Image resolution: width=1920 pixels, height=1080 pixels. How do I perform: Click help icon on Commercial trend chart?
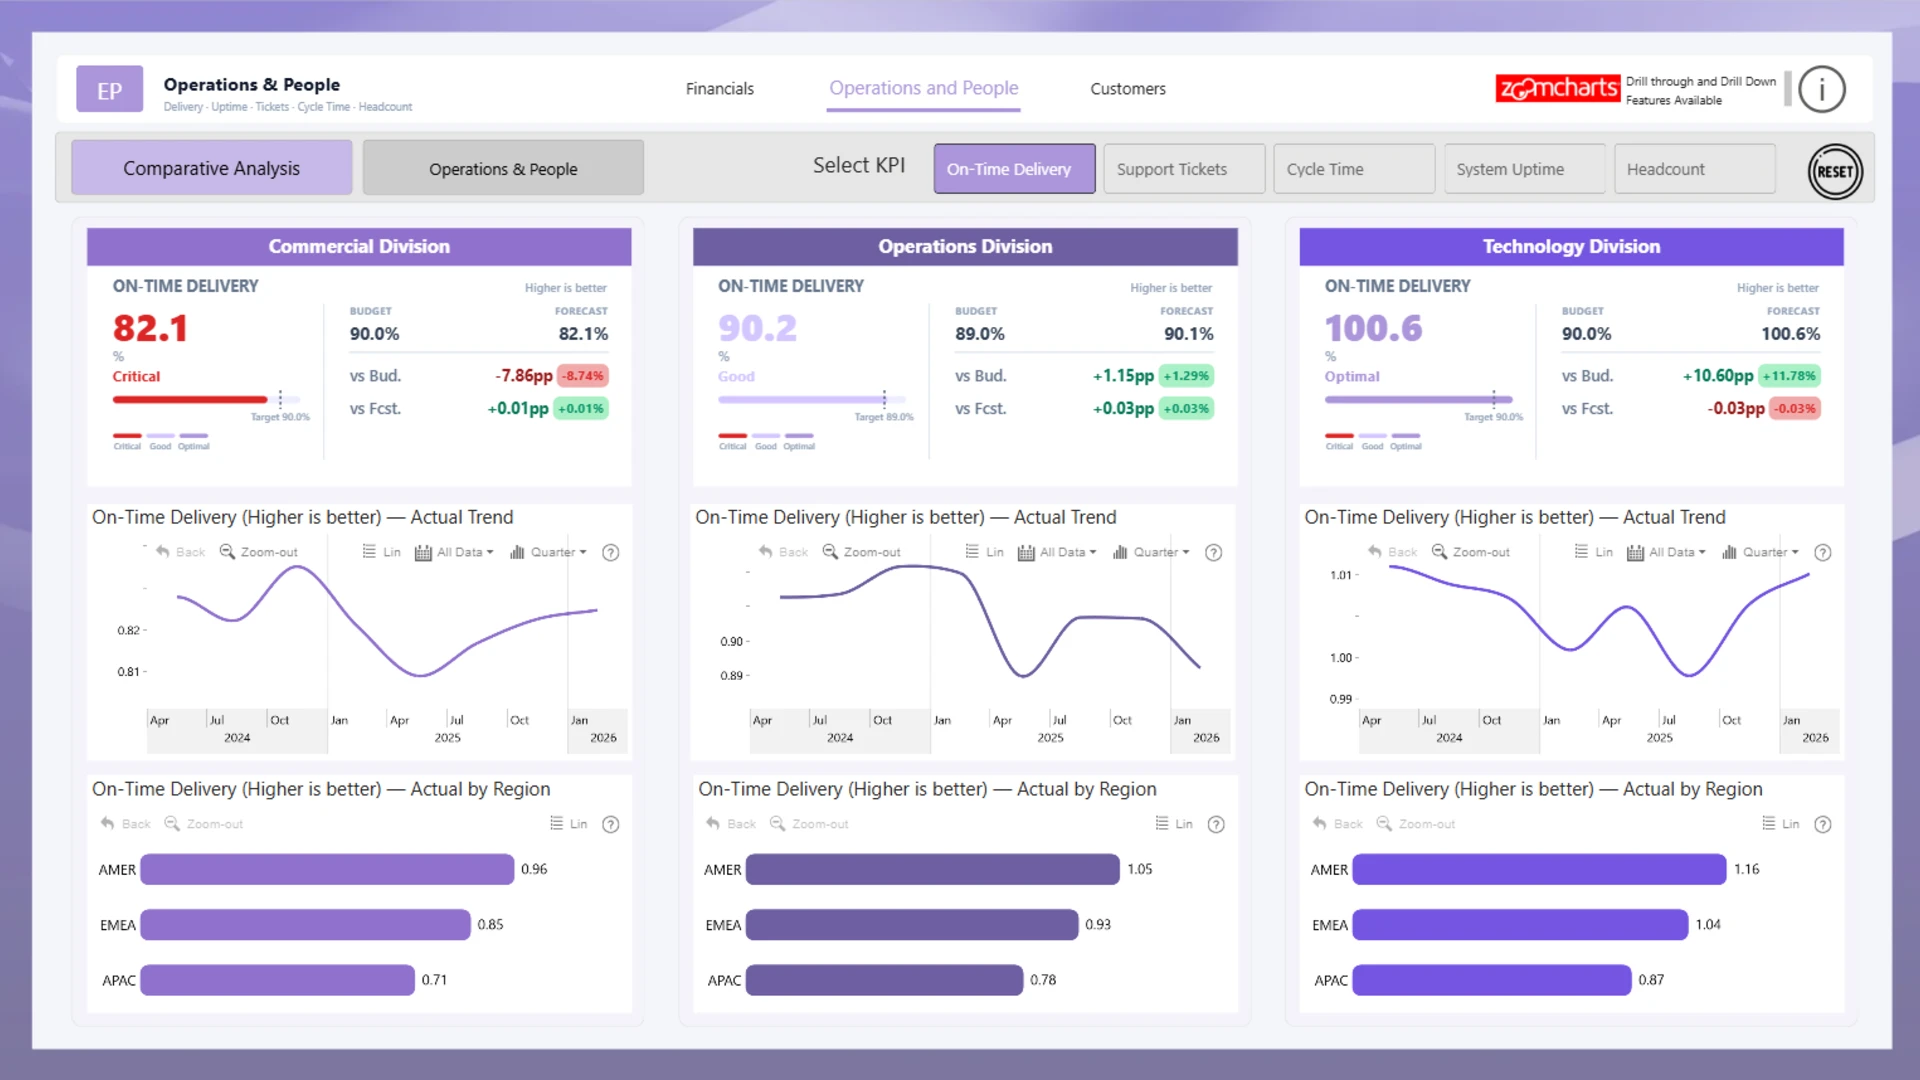click(x=610, y=552)
